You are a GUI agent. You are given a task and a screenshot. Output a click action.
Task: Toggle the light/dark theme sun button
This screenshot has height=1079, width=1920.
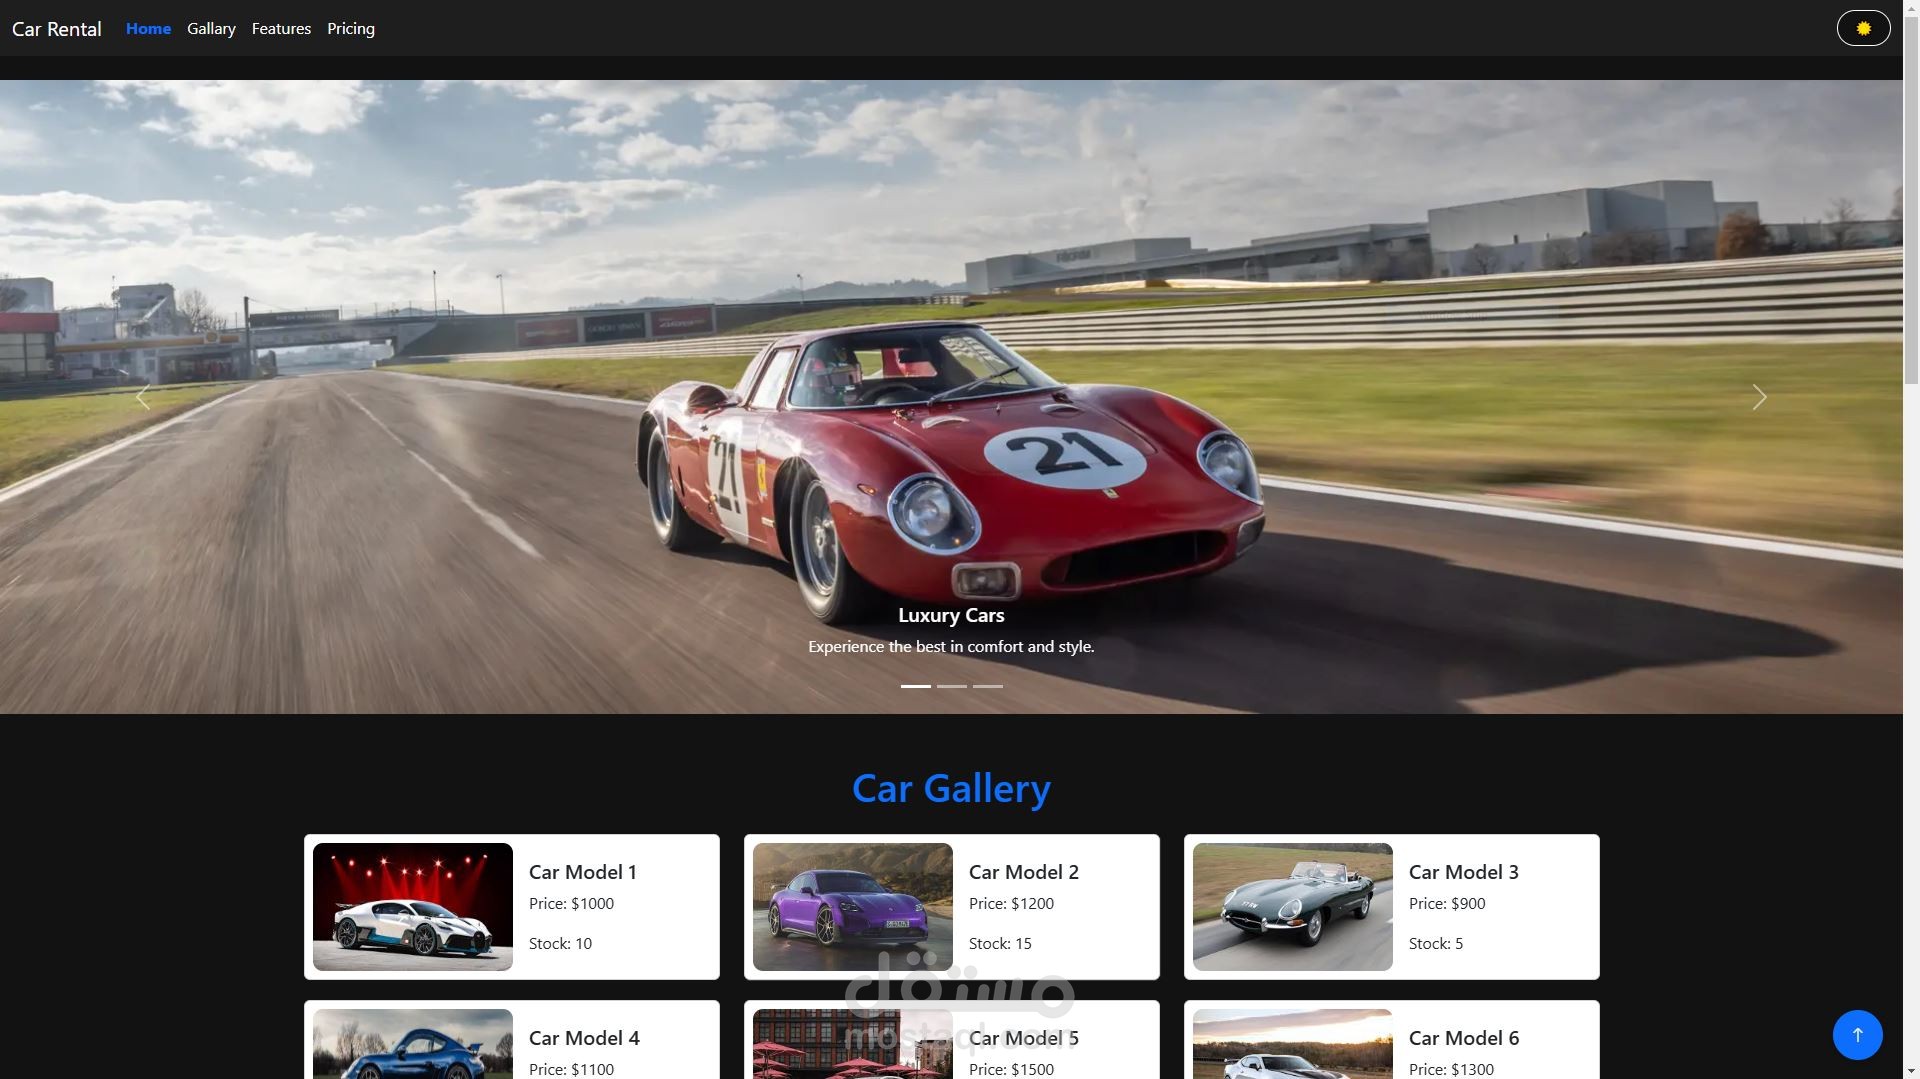pyautogui.click(x=1863, y=28)
